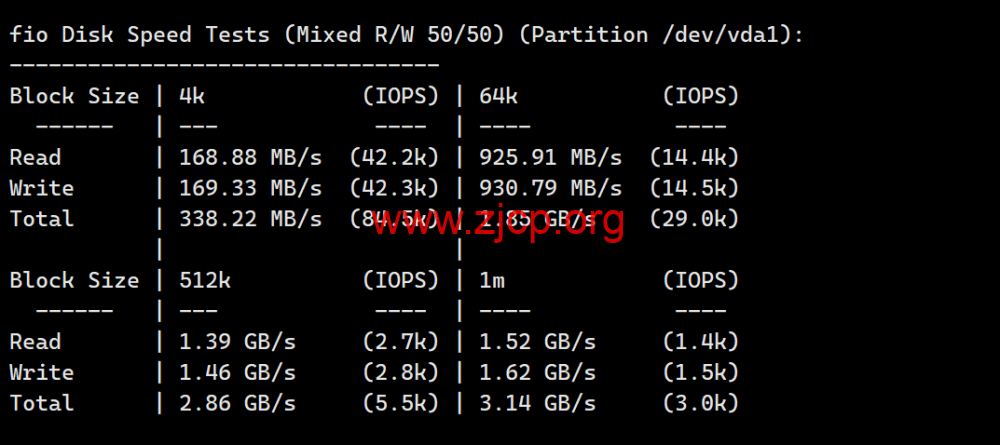Select the 64k read IOPS (14.4k)
1000x445 pixels.
[695, 157]
